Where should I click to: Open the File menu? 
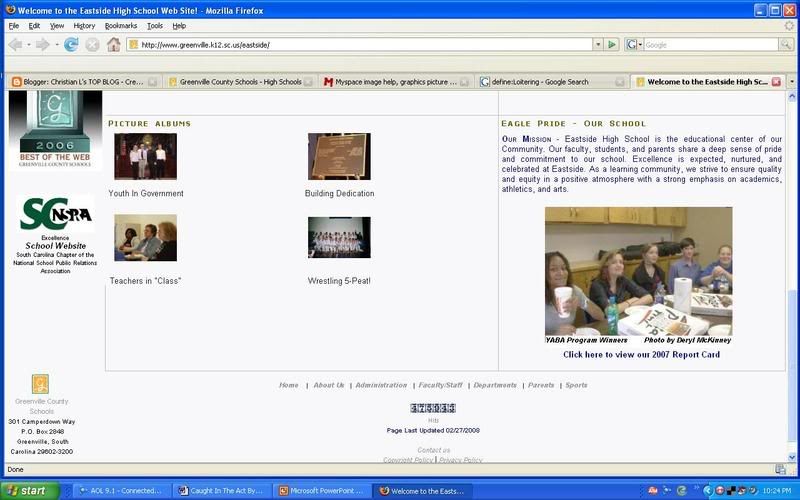pos(14,26)
